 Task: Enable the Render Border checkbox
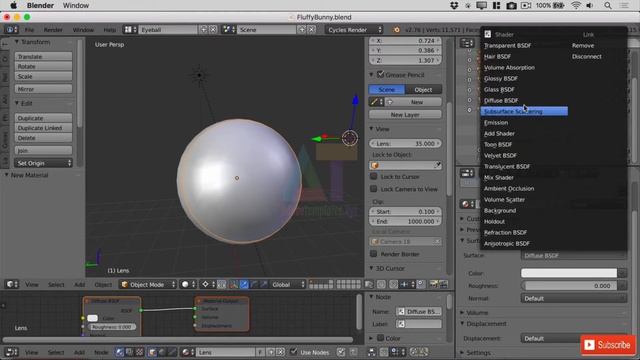[373, 253]
